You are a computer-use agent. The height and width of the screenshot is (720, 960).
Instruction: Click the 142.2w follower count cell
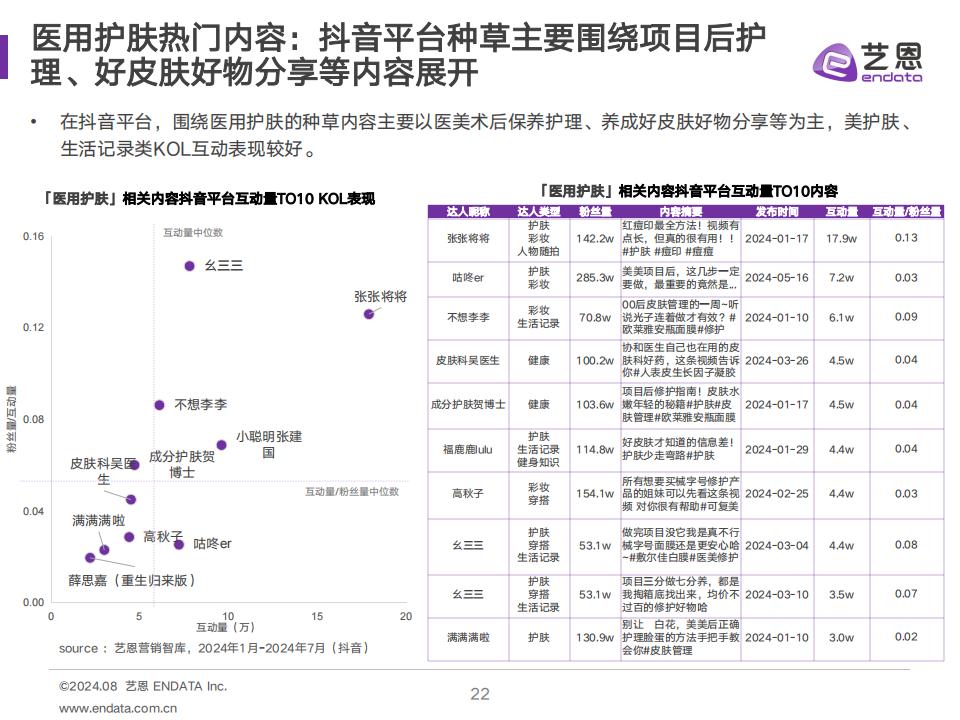(x=595, y=239)
